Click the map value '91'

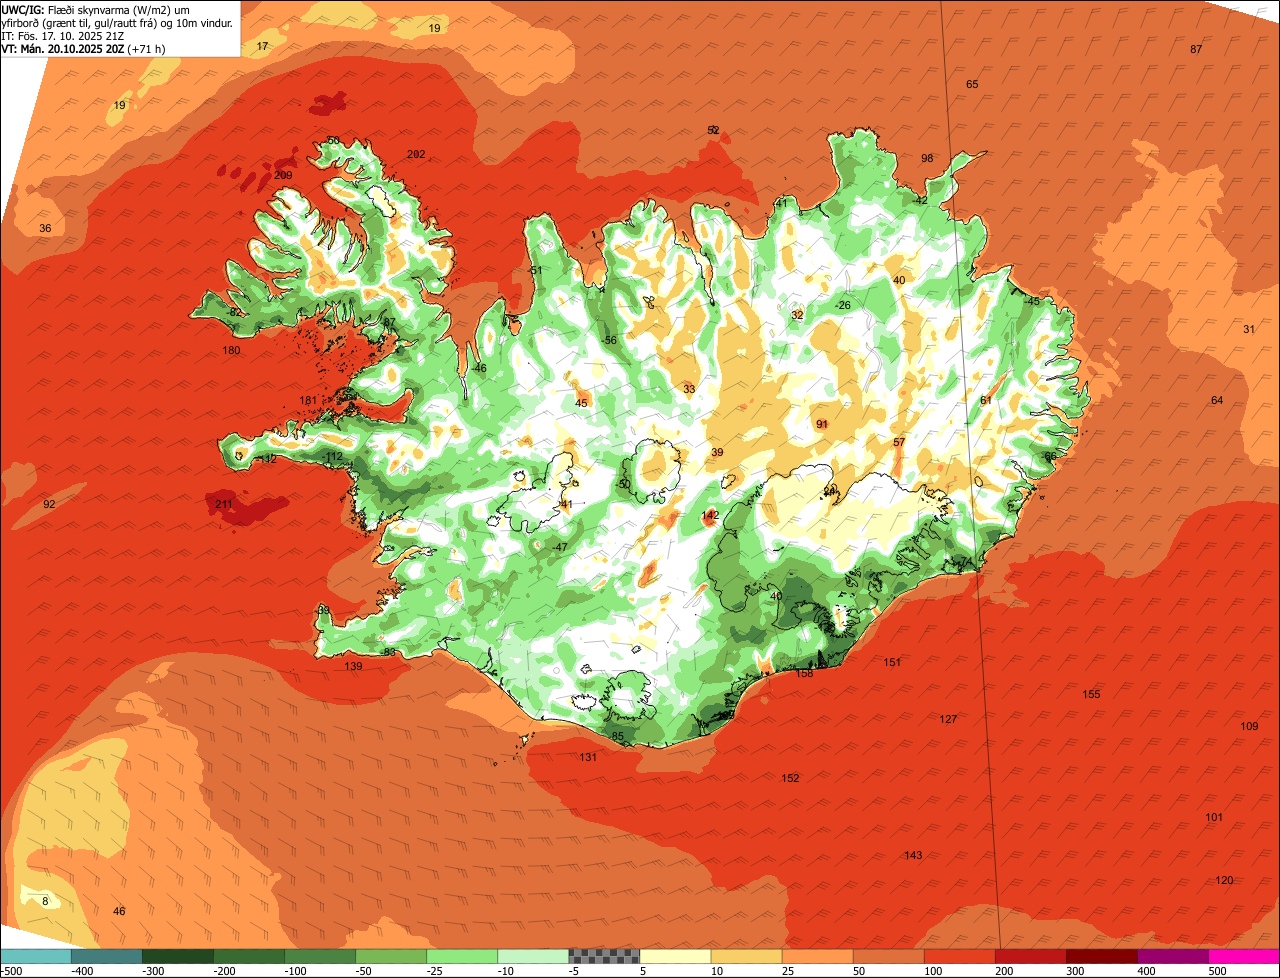(822, 424)
